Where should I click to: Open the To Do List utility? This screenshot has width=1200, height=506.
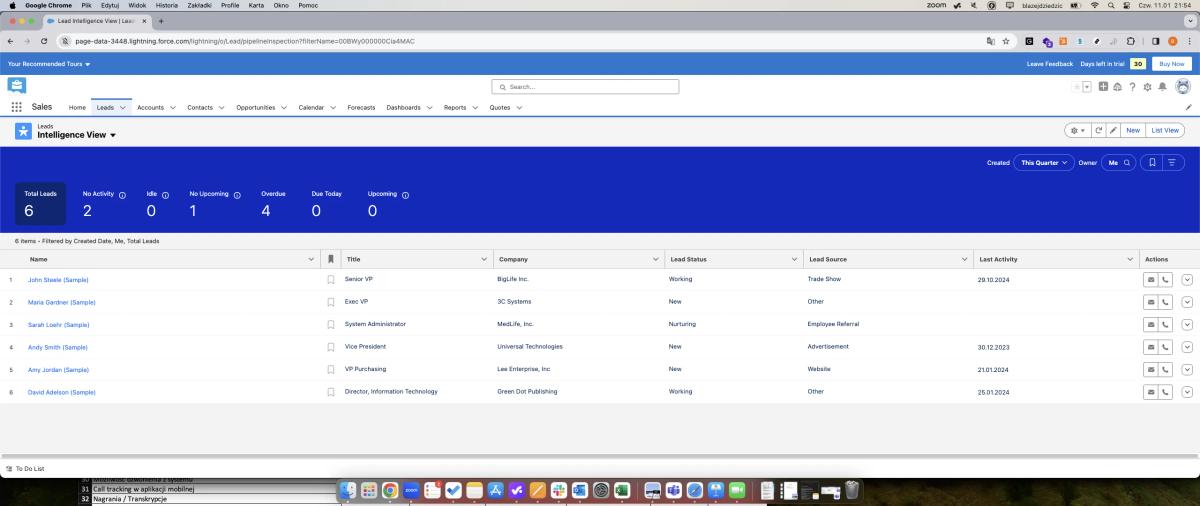click(x=25, y=468)
